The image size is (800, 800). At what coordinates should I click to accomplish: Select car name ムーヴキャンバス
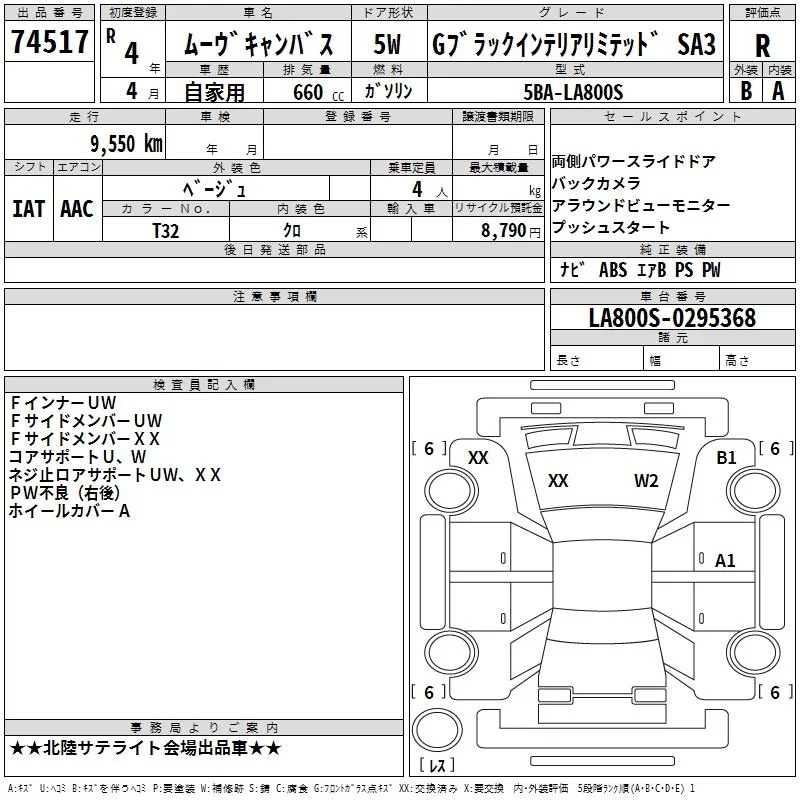pyautogui.click(x=258, y=44)
